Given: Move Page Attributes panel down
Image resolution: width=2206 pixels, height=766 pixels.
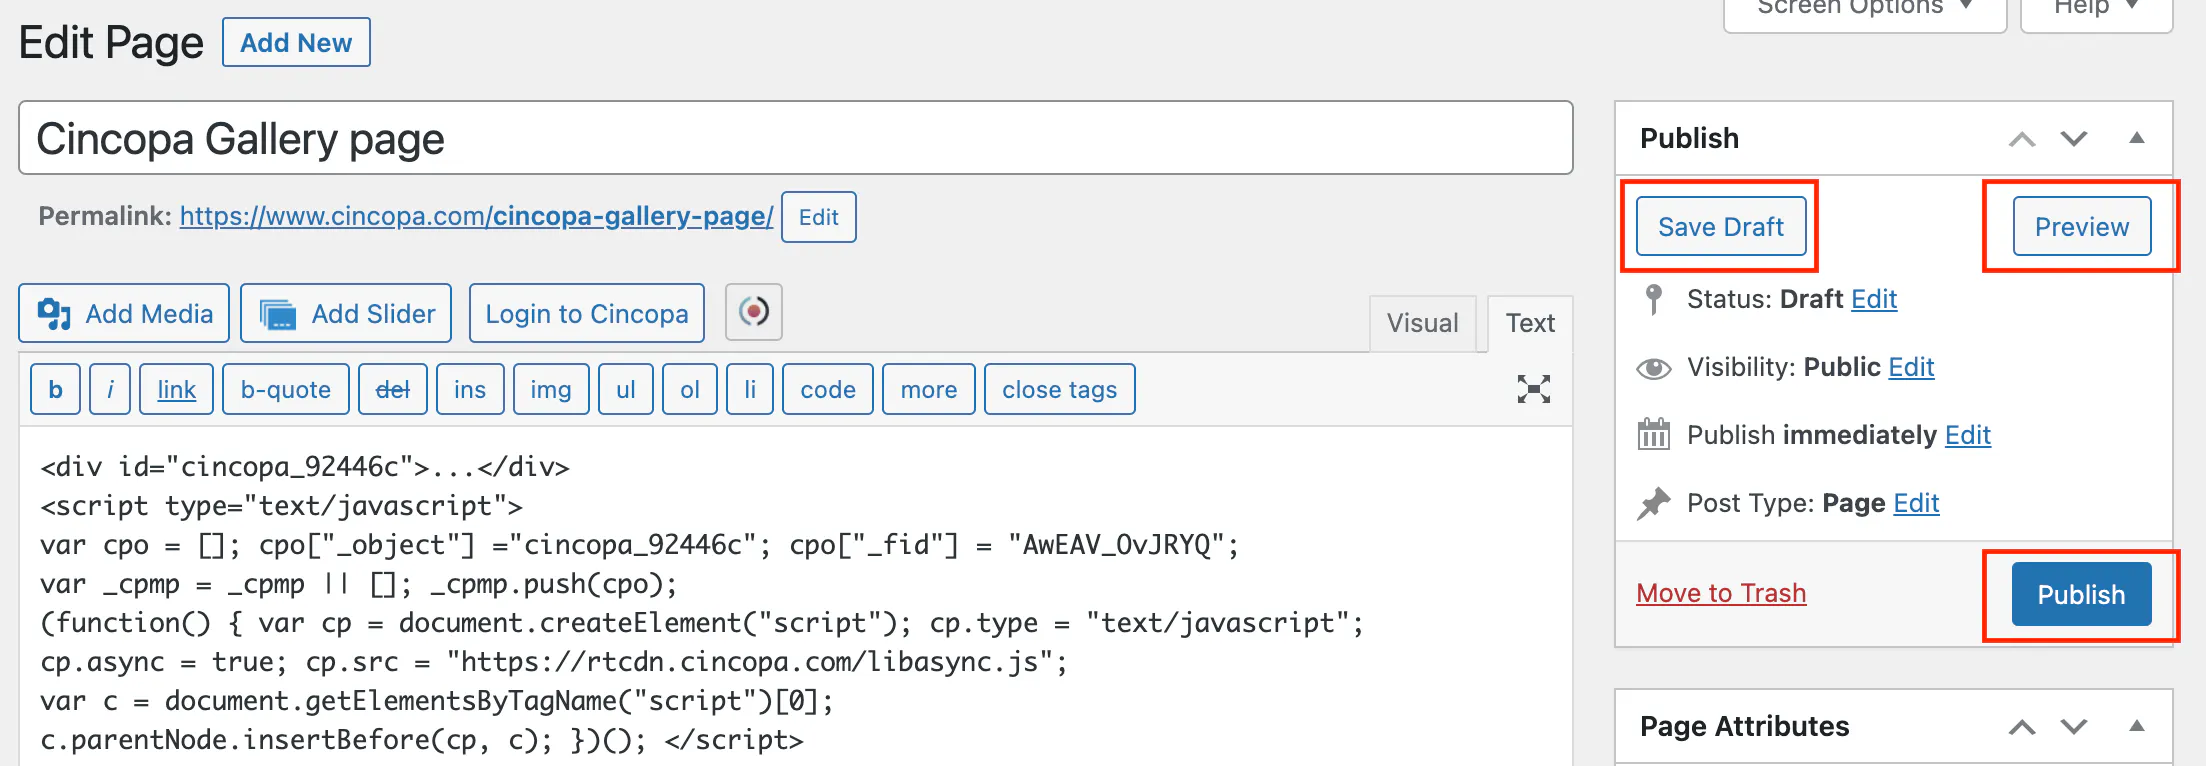Looking at the screenshot, I should point(2074,727).
